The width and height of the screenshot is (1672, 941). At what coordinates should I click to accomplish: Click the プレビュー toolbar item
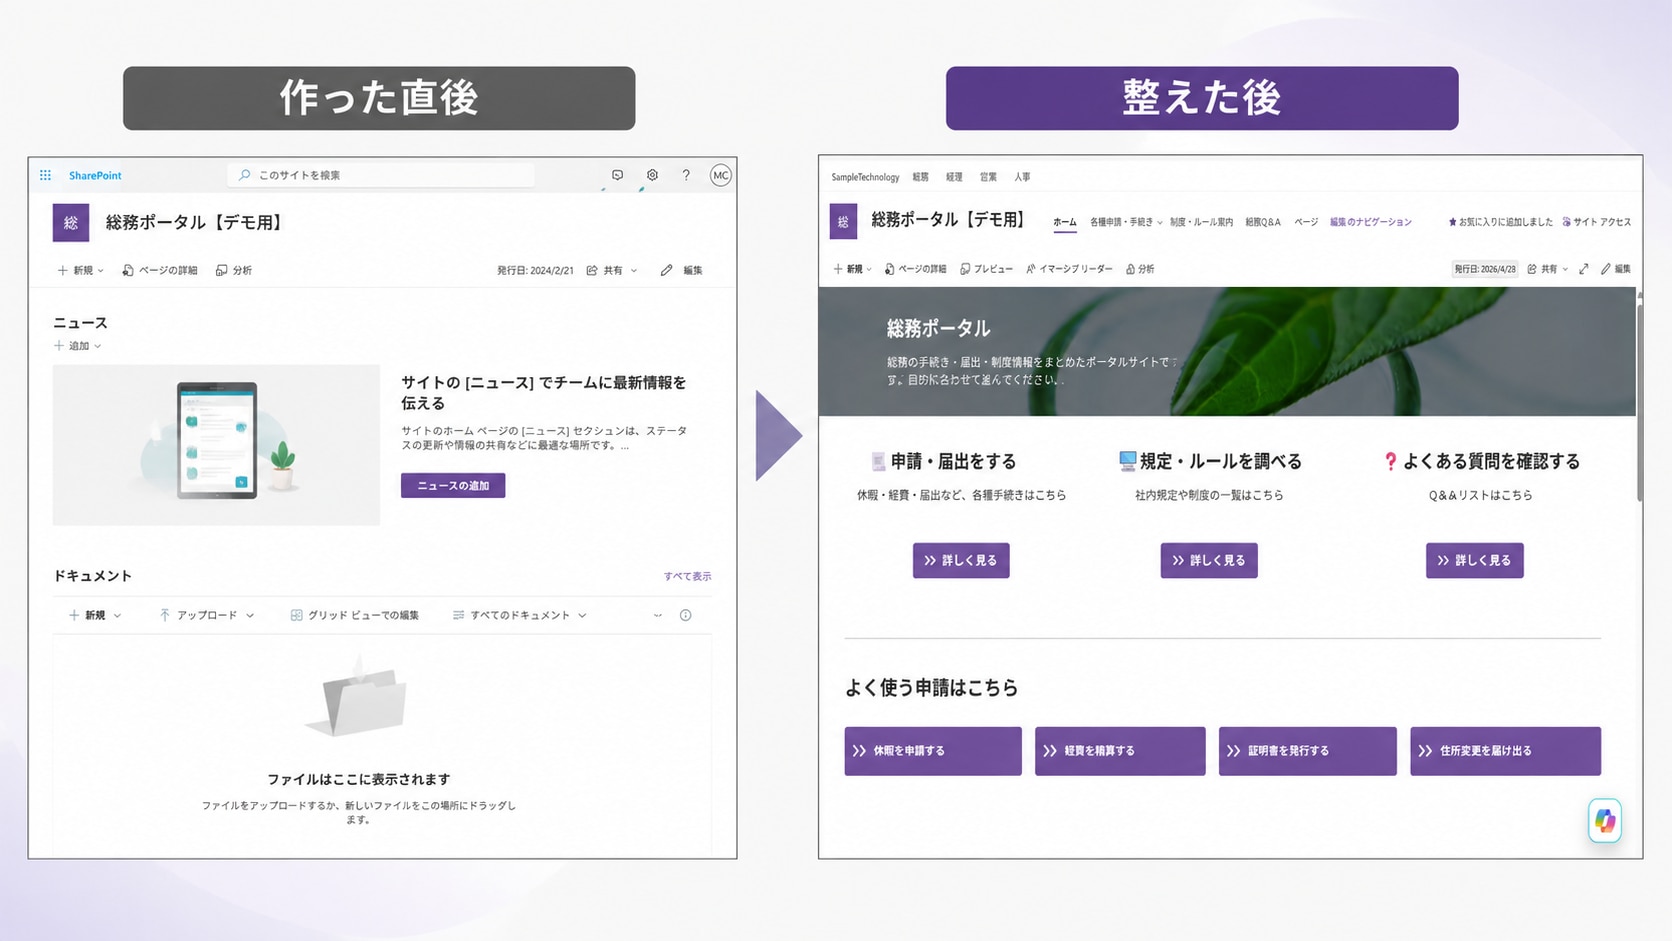[x=987, y=269]
